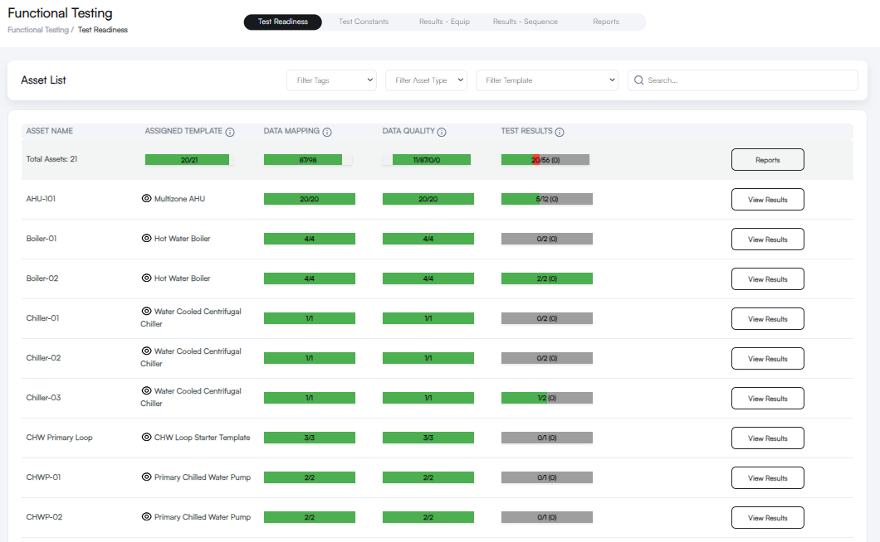Click the search magnifier icon
This screenshot has width=880, height=542.
639,80
